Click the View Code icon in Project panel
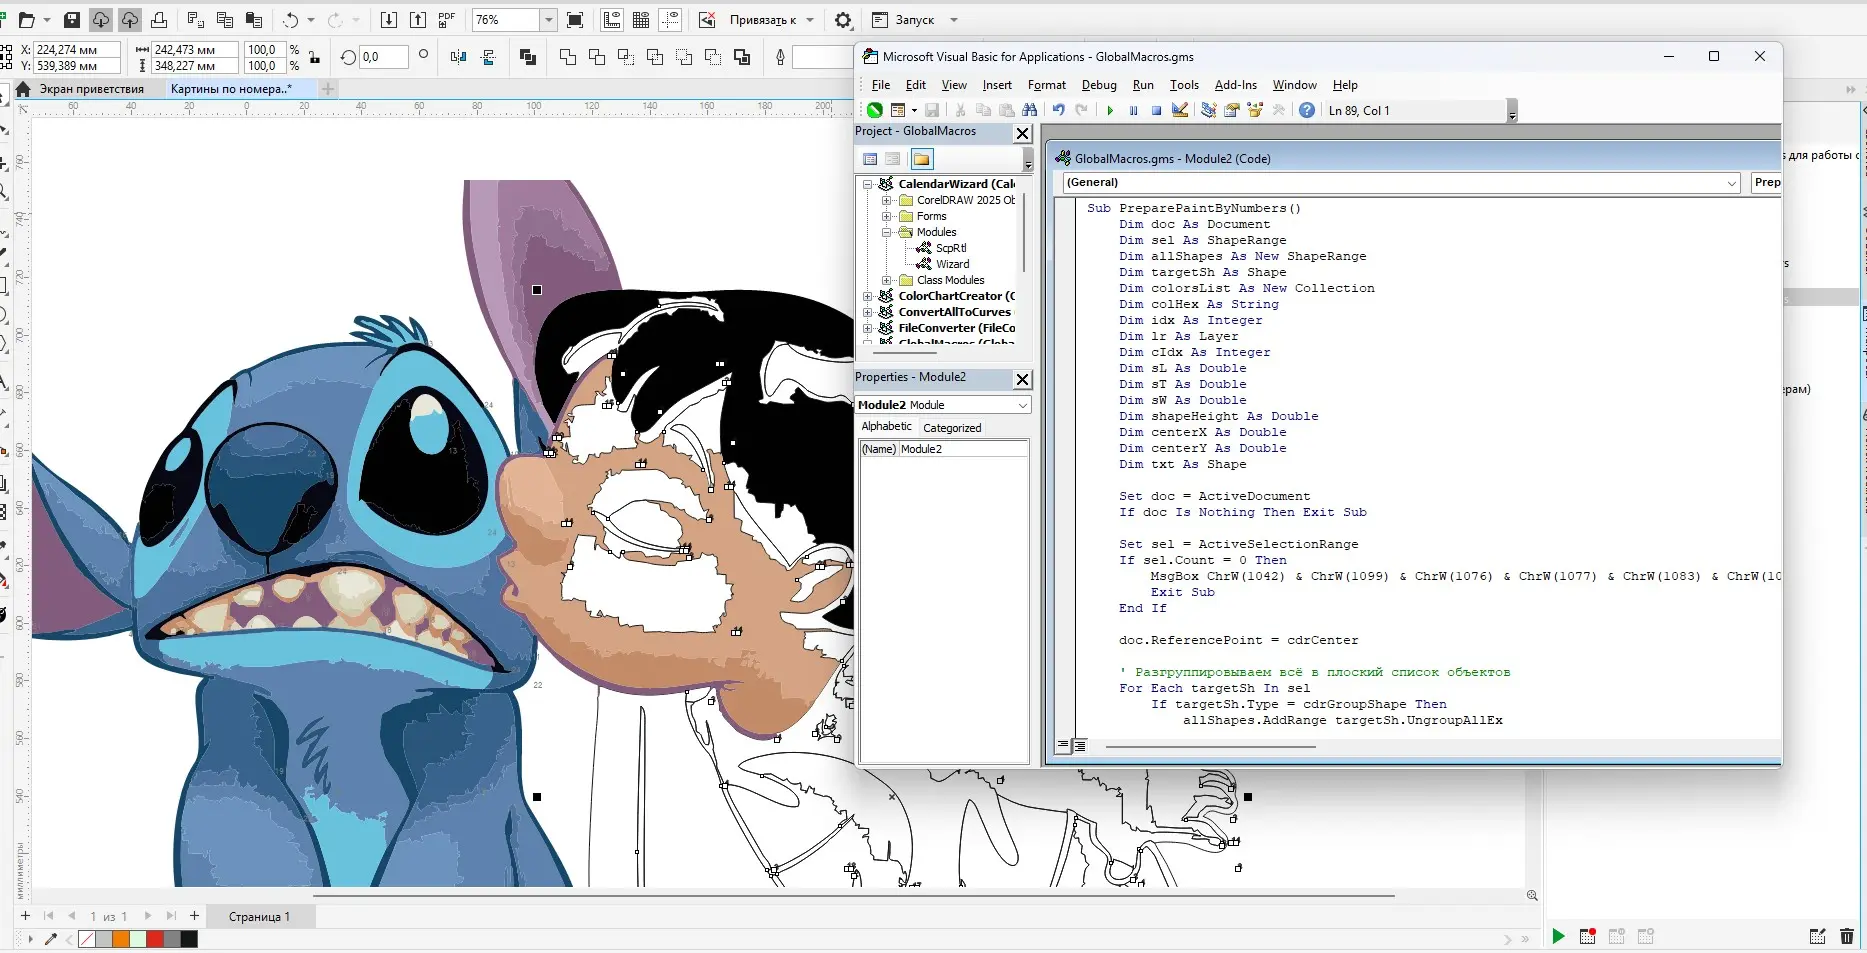1867x953 pixels. [x=870, y=159]
